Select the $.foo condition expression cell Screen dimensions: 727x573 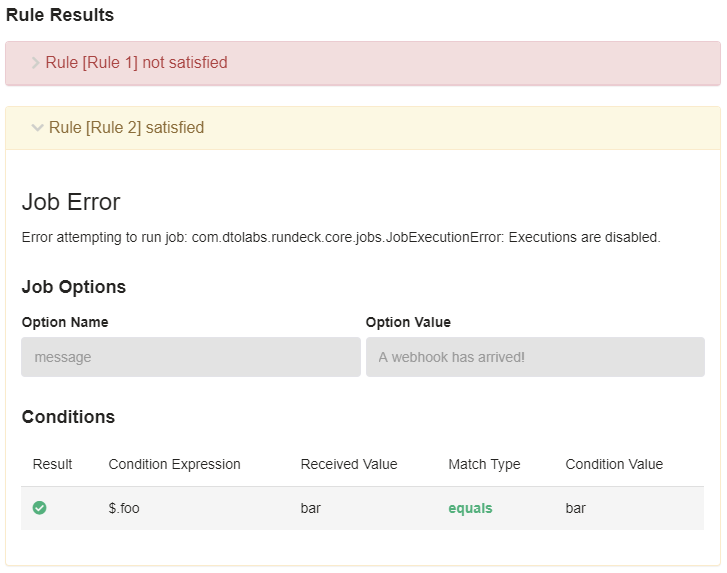pyautogui.click(x=124, y=508)
